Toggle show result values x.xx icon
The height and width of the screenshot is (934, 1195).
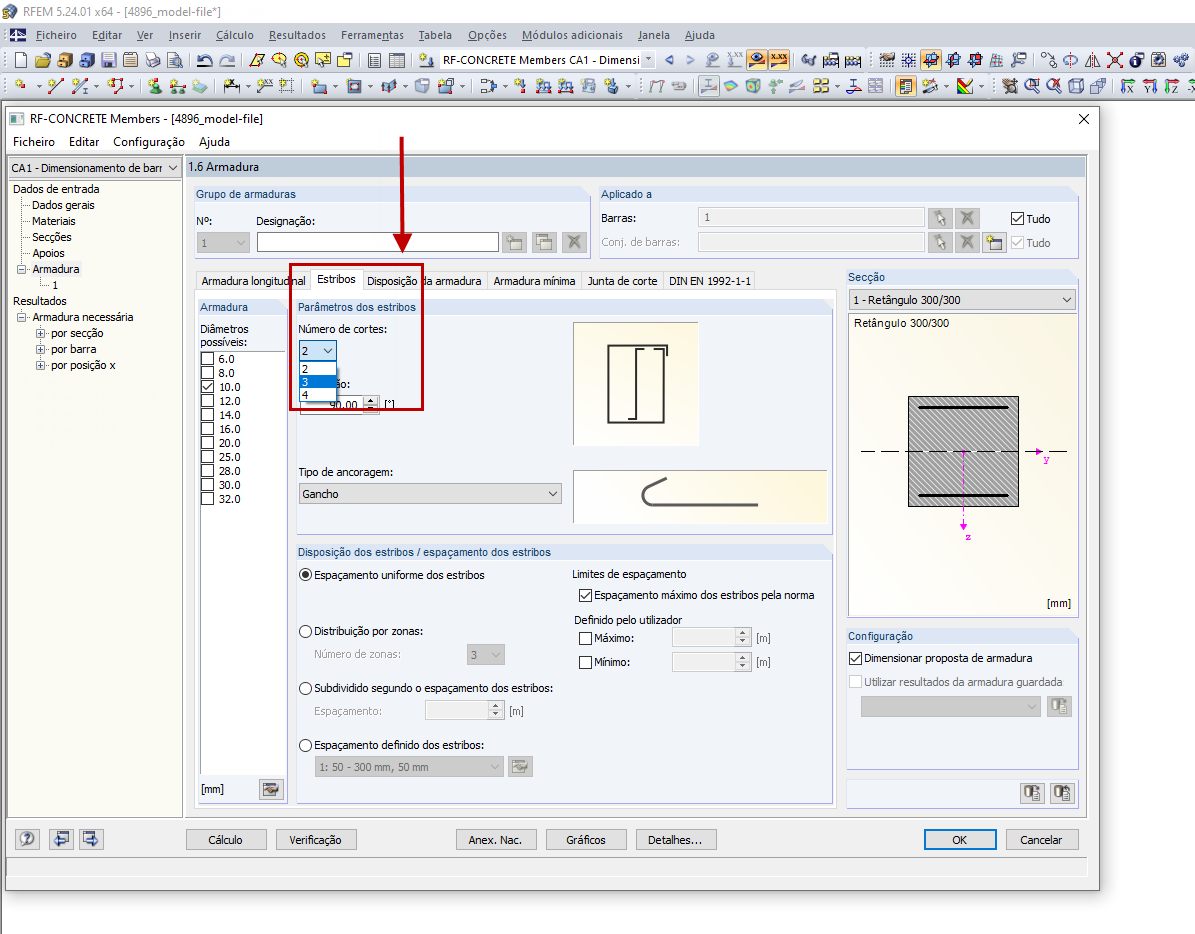point(779,59)
